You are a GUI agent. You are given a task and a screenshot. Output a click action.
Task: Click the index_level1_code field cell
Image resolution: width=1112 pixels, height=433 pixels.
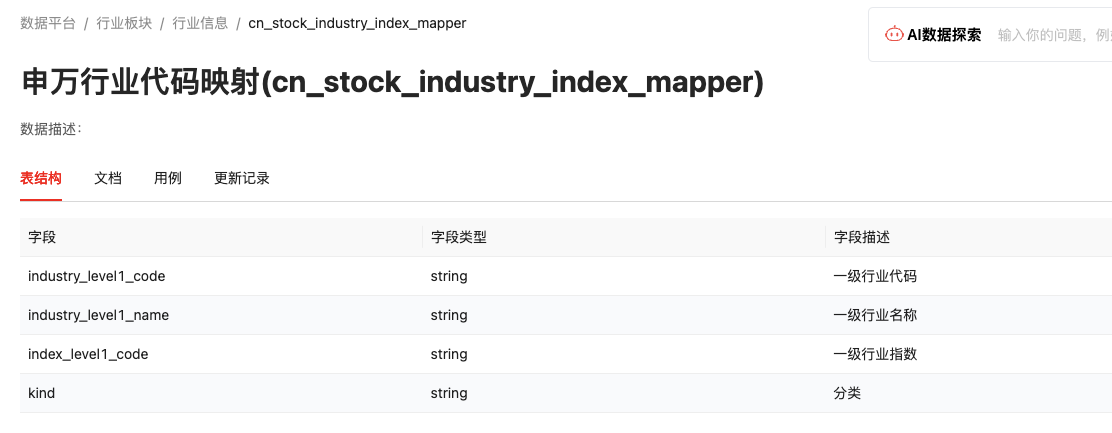coord(88,354)
